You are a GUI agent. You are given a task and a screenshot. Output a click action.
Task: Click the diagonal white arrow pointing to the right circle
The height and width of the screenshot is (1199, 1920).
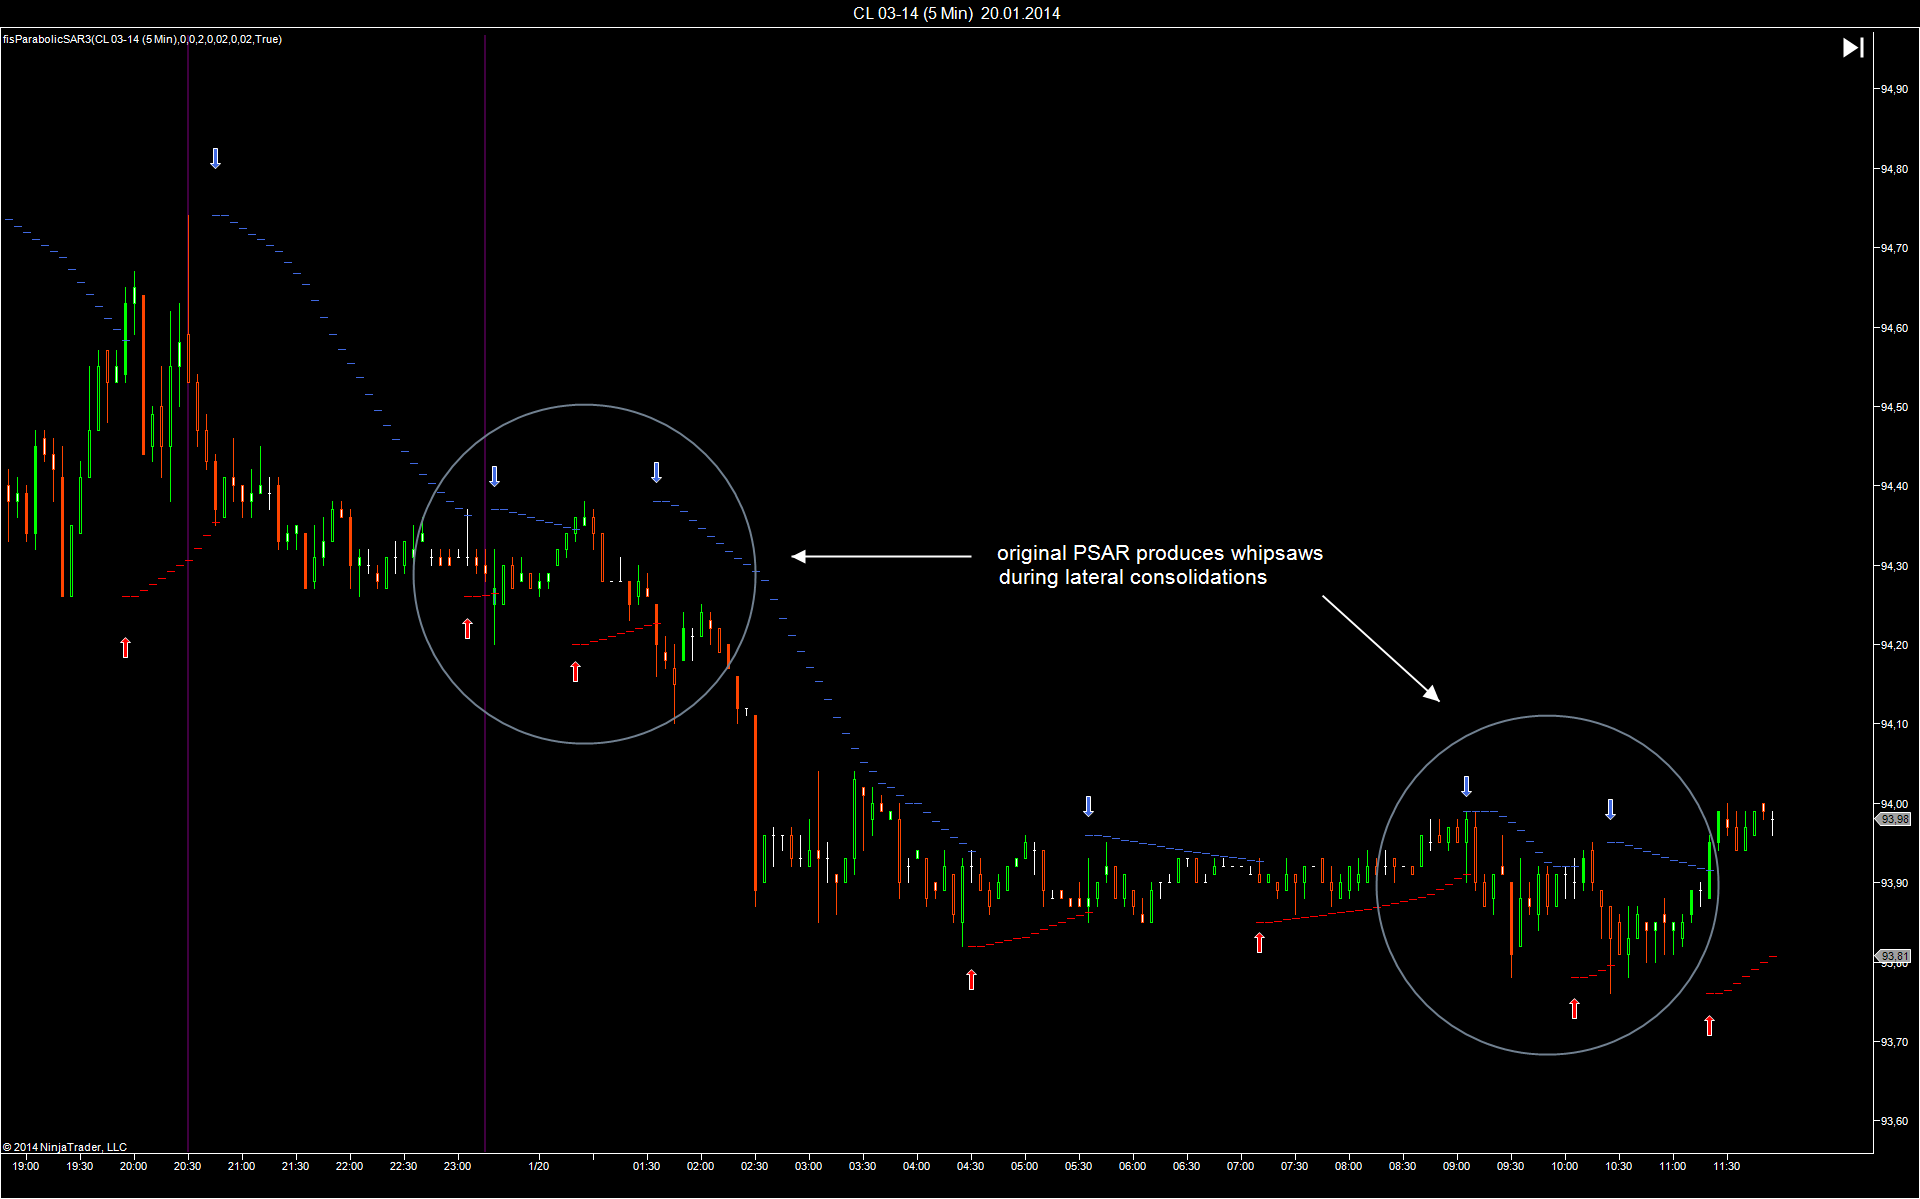1380,648
